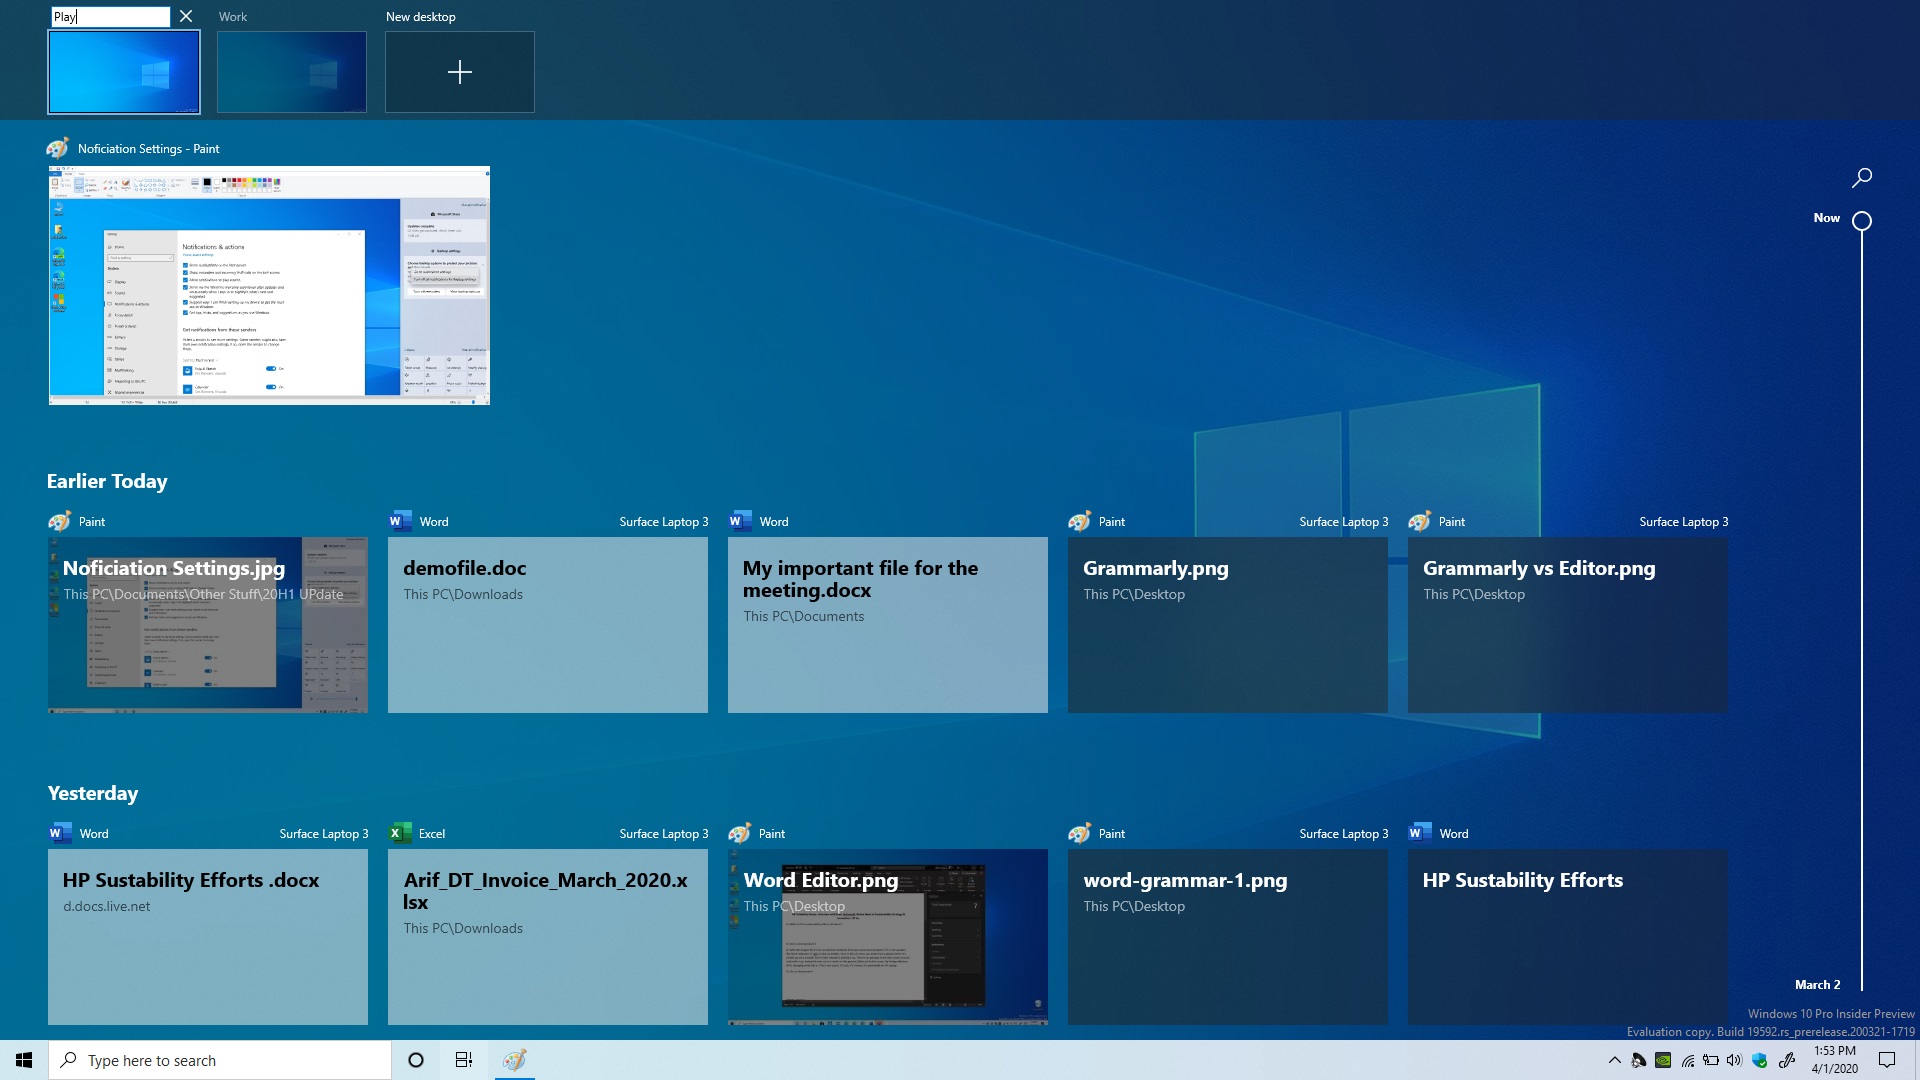Click the speaker app tray icon

tap(1638, 1060)
